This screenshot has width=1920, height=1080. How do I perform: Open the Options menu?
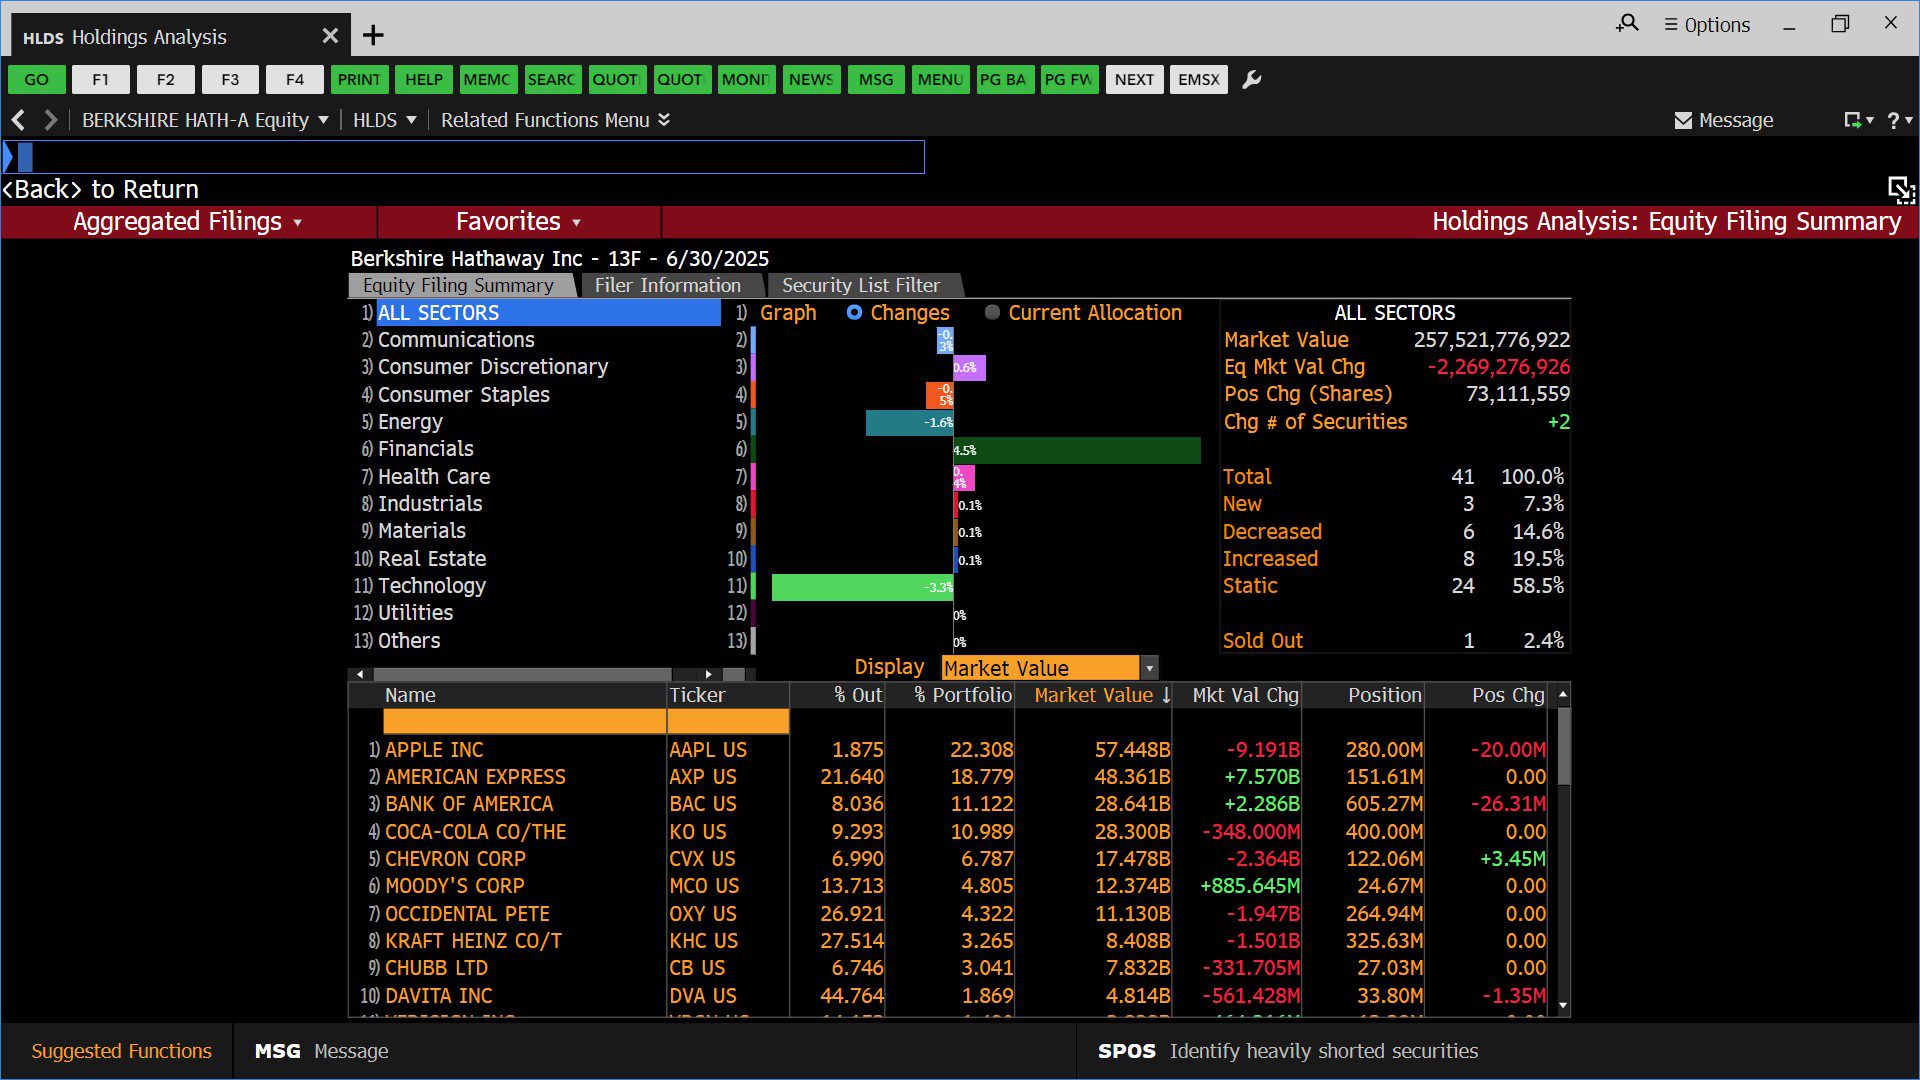pos(1707,25)
